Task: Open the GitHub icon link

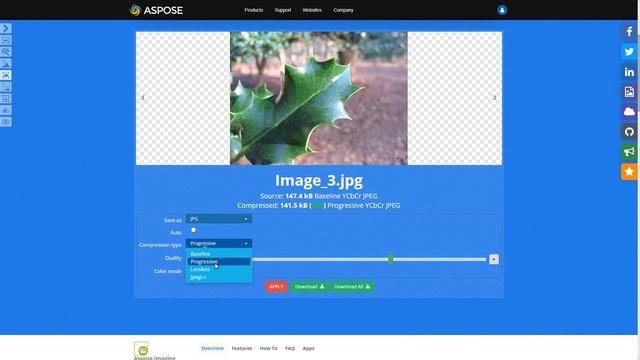Action: [x=629, y=132]
